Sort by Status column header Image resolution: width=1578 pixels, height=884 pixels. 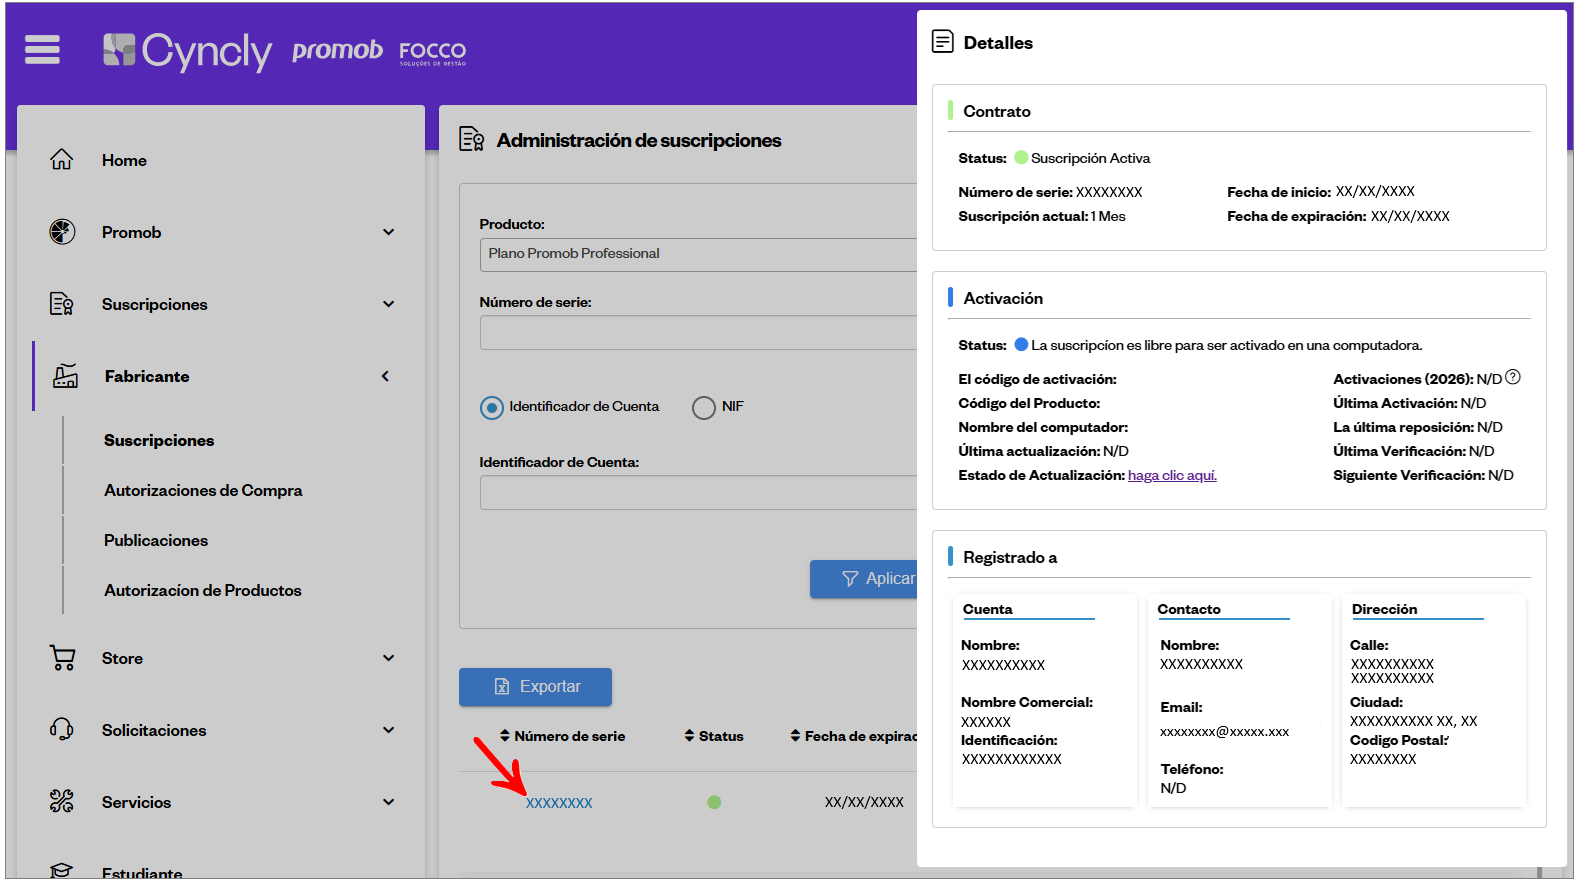(x=714, y=736)
